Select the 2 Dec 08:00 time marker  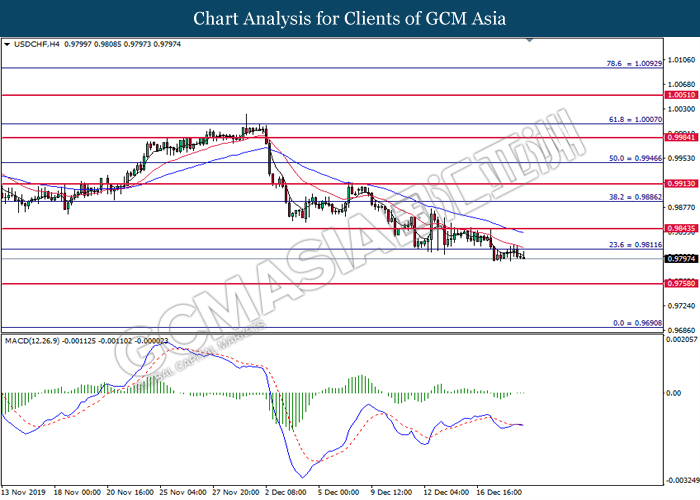(288, 492)
